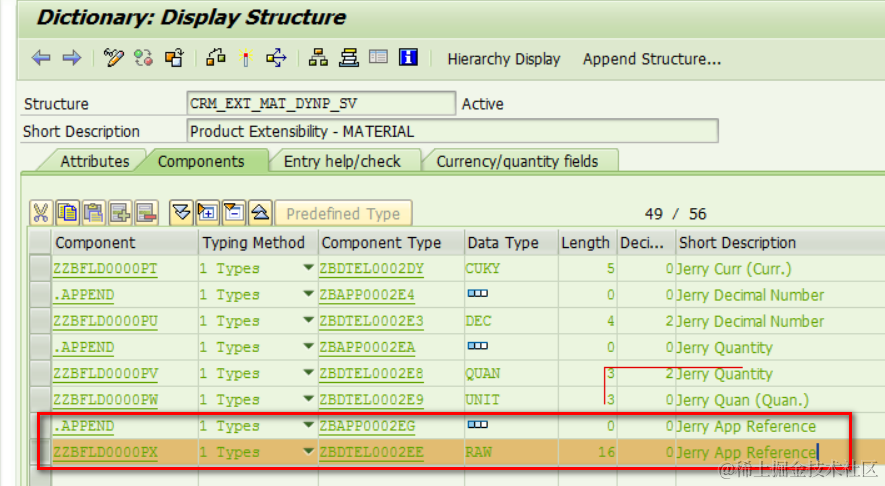Click the Back arrow icon

click(x=41, y=58)
